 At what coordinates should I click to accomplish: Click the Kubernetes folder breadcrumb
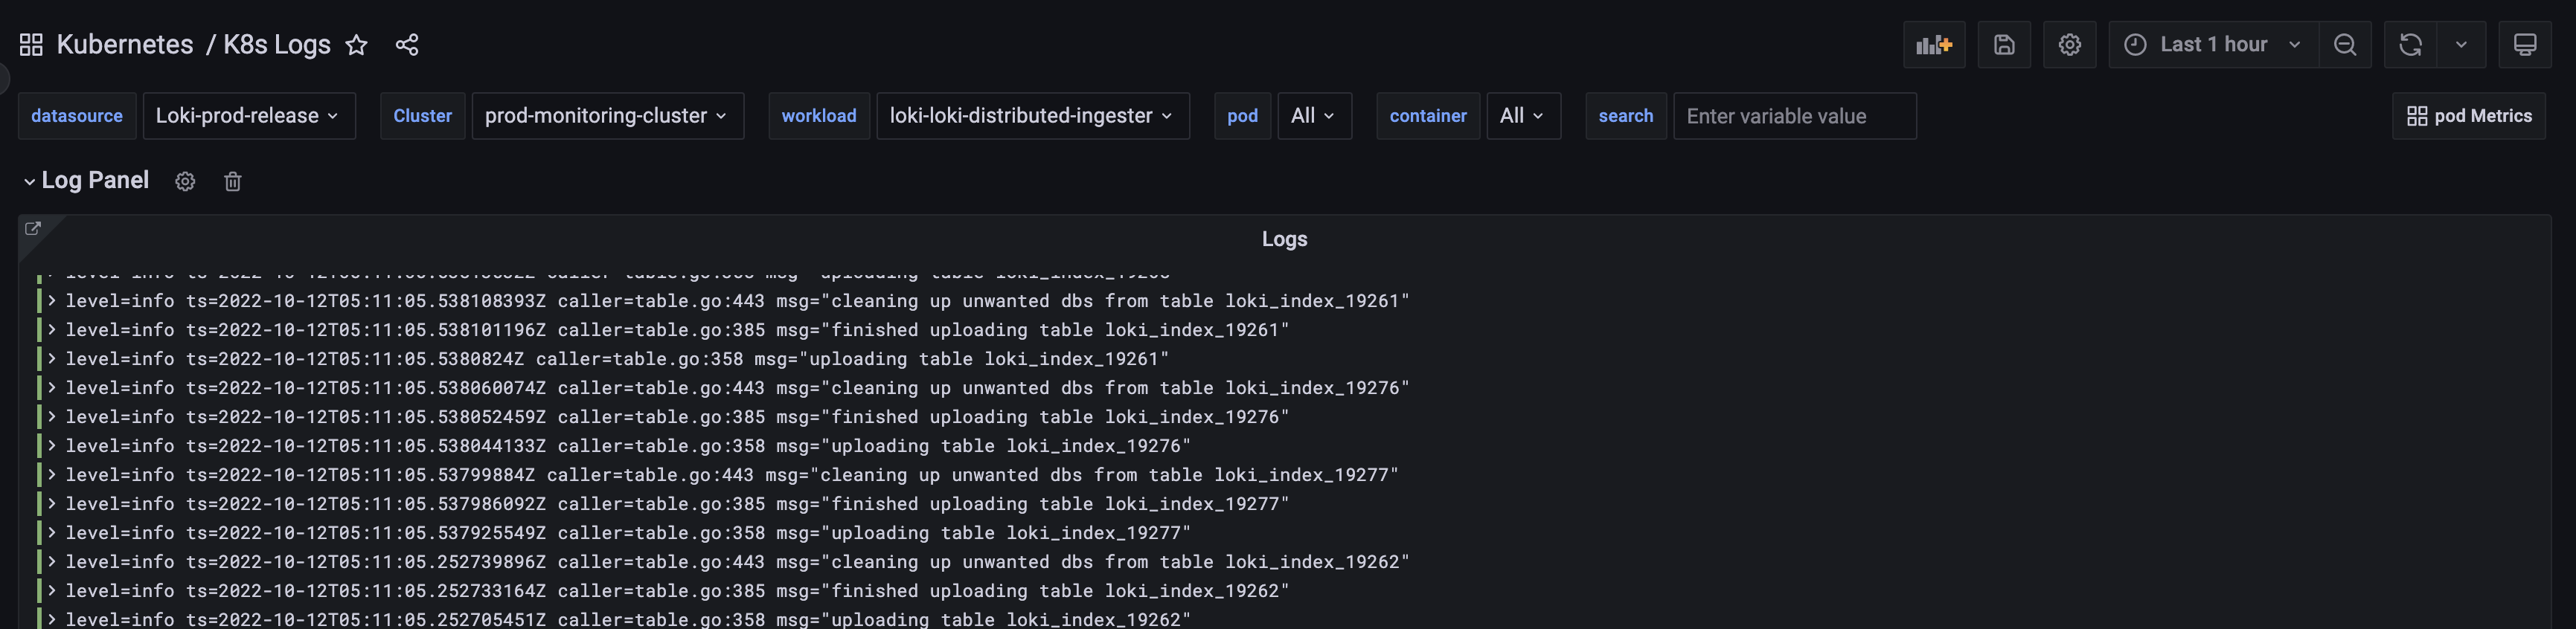pyautogui.click(x=125, y=45)
